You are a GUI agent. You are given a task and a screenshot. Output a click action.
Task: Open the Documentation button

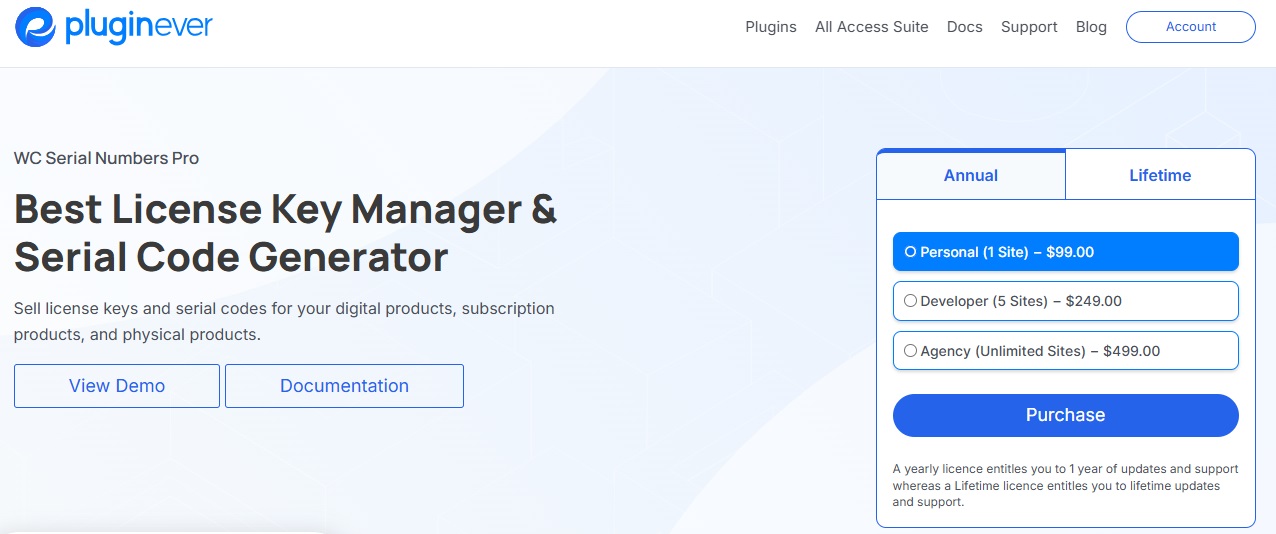coord(344,386)
